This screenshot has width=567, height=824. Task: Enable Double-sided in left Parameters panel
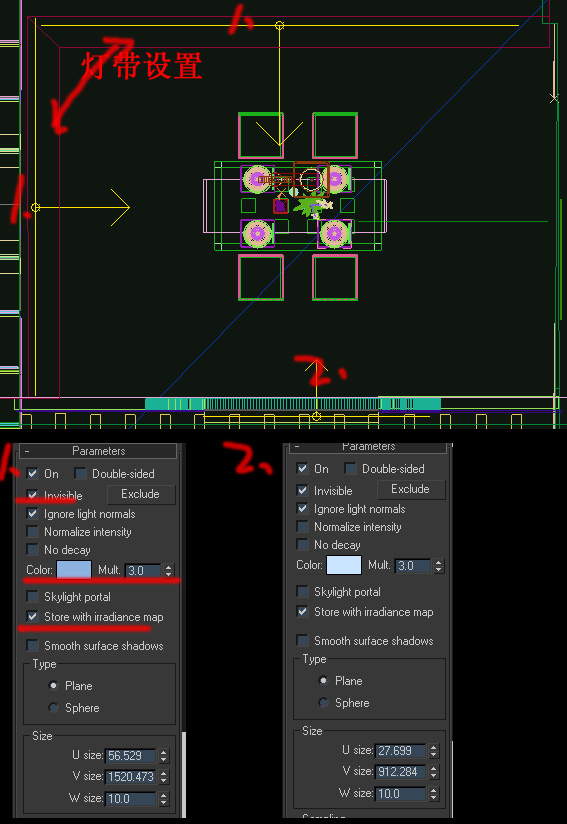pos(80,473)
